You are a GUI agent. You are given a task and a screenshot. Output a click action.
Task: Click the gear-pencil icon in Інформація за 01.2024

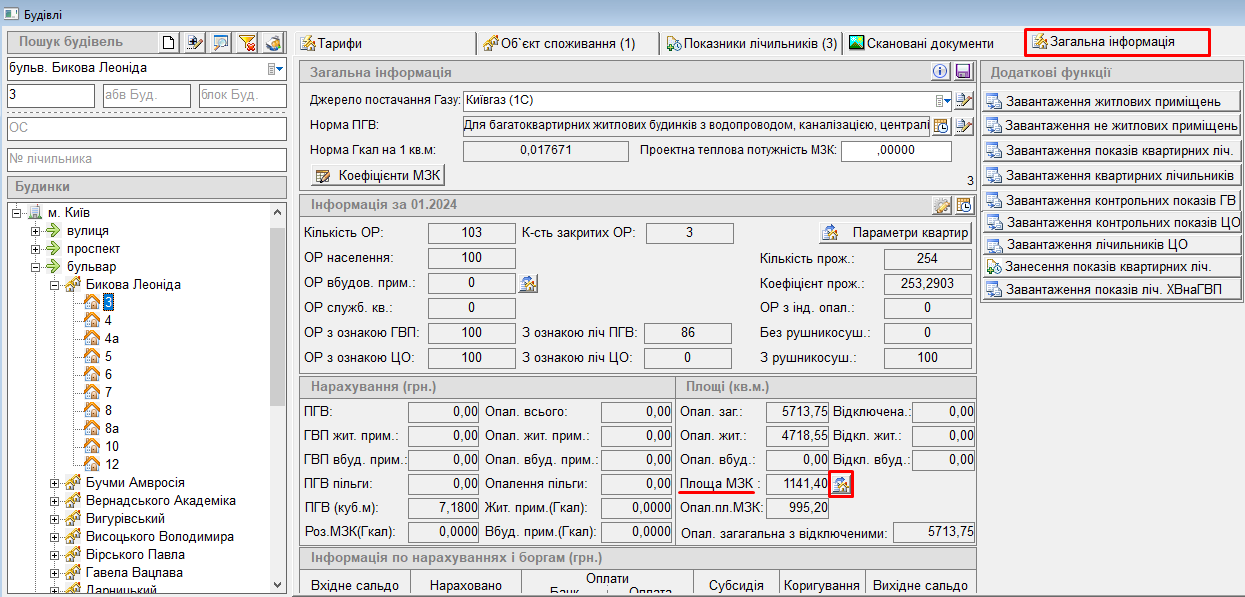click(x=941, y=205)
